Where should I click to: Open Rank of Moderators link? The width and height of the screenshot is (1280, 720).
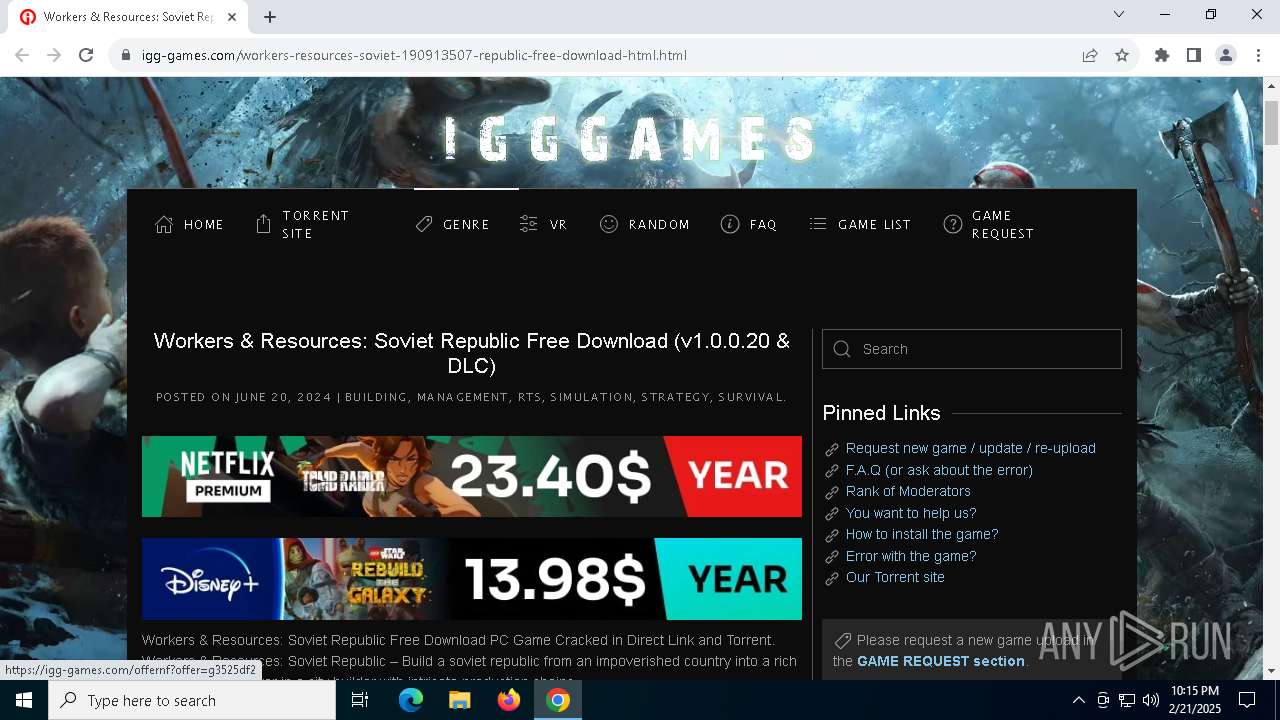tap(908, 491)
